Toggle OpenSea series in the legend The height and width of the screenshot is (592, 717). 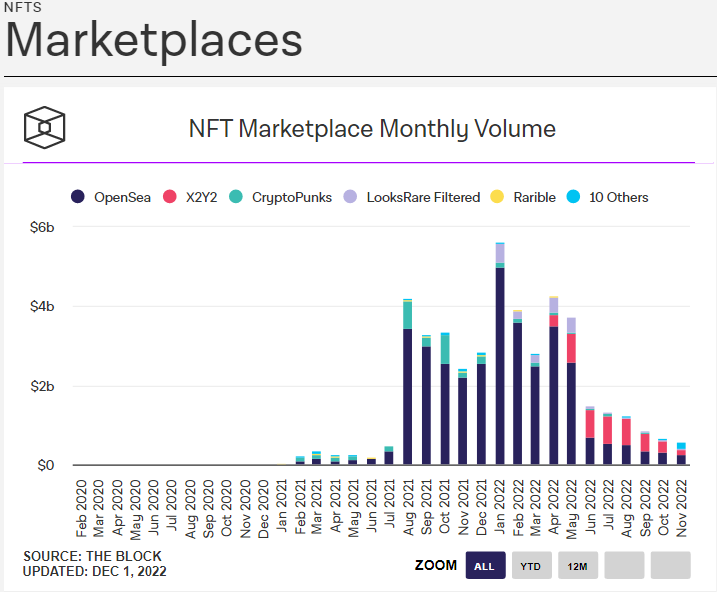pos(111,197)
